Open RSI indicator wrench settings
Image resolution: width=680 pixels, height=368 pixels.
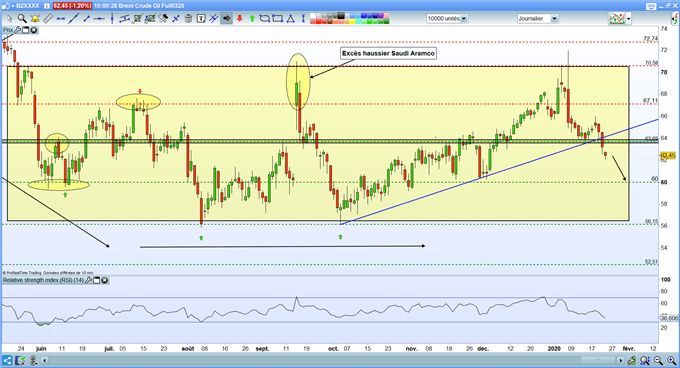coord(89,280)
